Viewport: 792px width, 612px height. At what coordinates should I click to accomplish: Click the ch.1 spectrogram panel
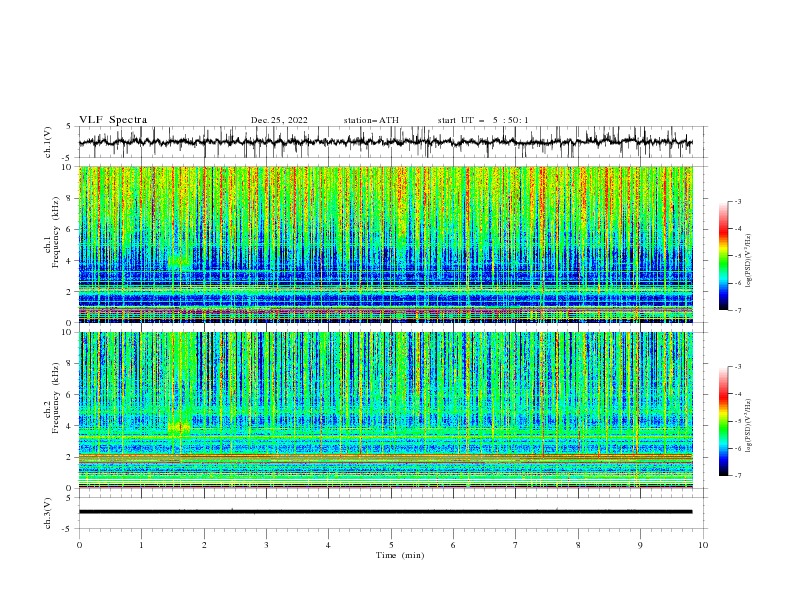(x=386, y=244)
